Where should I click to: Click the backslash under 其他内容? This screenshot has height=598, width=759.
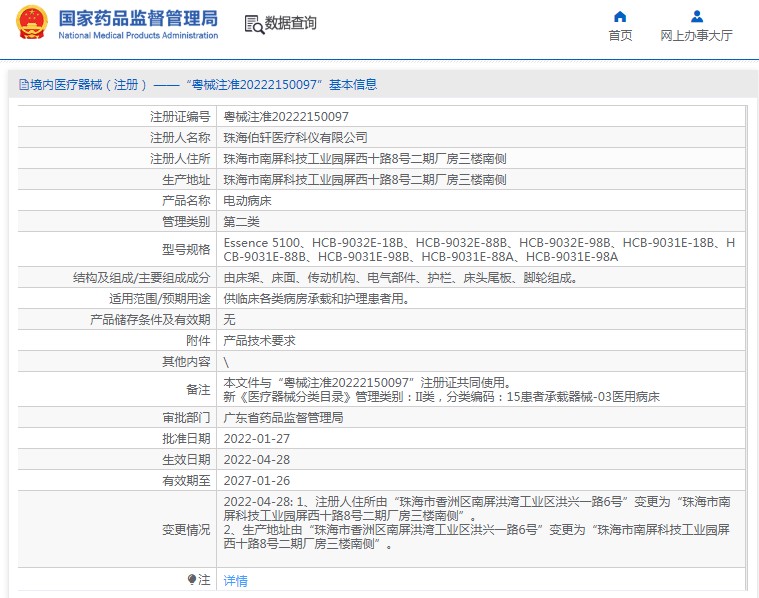(x=226, y=362)
